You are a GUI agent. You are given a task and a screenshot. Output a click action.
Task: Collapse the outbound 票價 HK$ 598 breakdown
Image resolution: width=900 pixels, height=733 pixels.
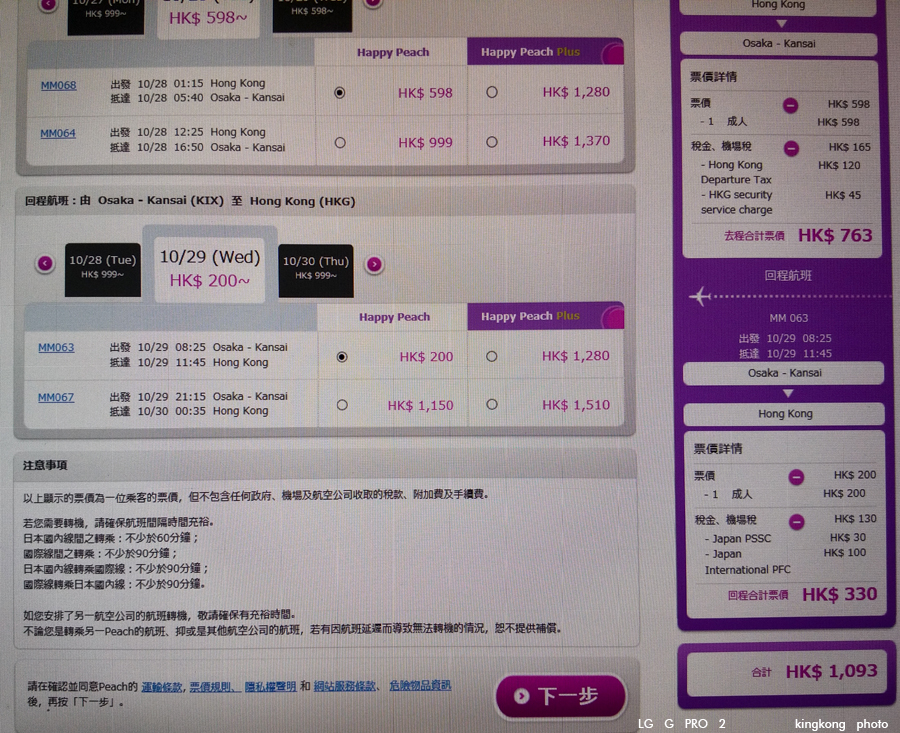click(x=790, y=105)
